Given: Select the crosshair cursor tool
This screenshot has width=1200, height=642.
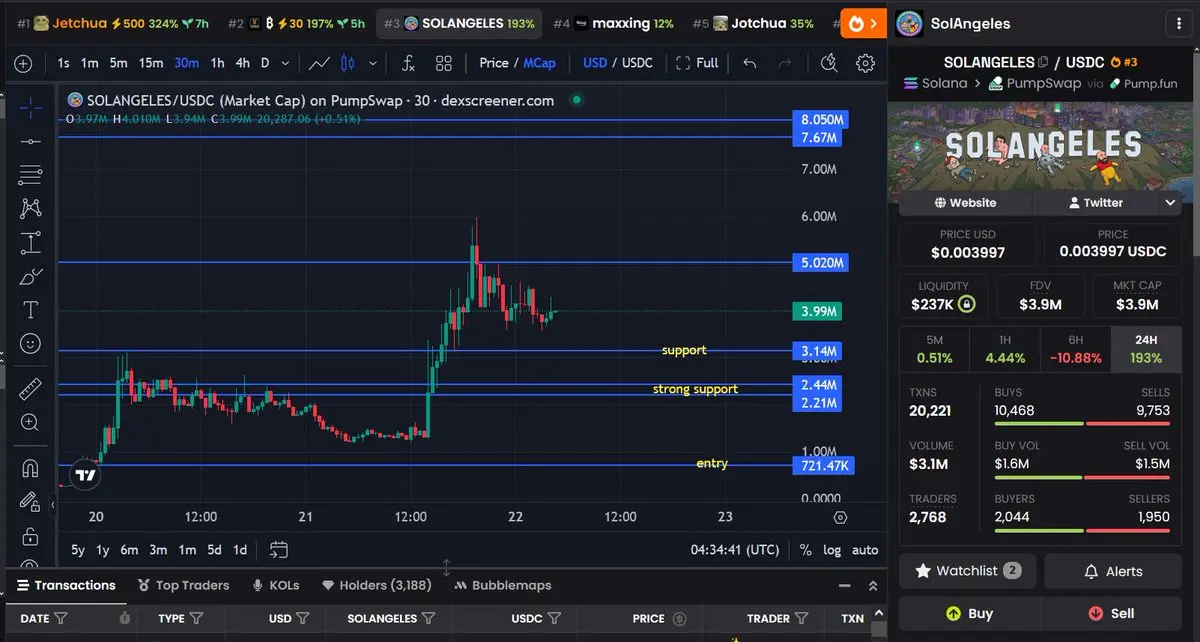Looking at the screenshot, I should point(31,106).
